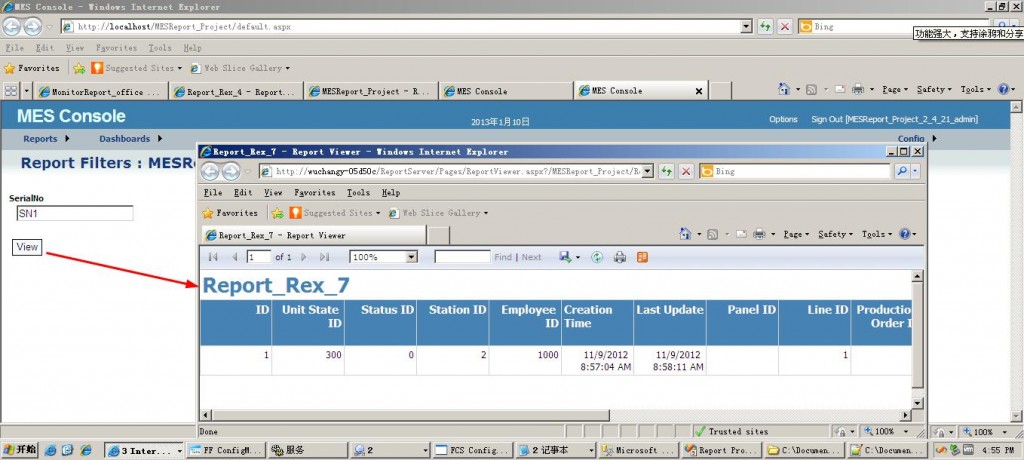Expand the Report Viewer address bar dropdown
This screenshot has width=1024, height=460.
click(647, 171)
